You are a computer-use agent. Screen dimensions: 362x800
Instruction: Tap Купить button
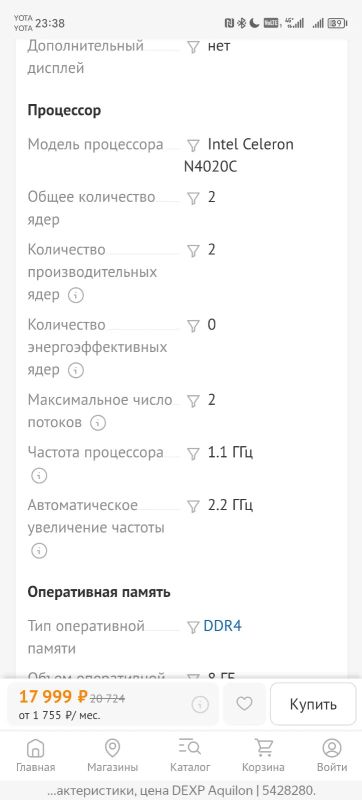tap(313, 704)
